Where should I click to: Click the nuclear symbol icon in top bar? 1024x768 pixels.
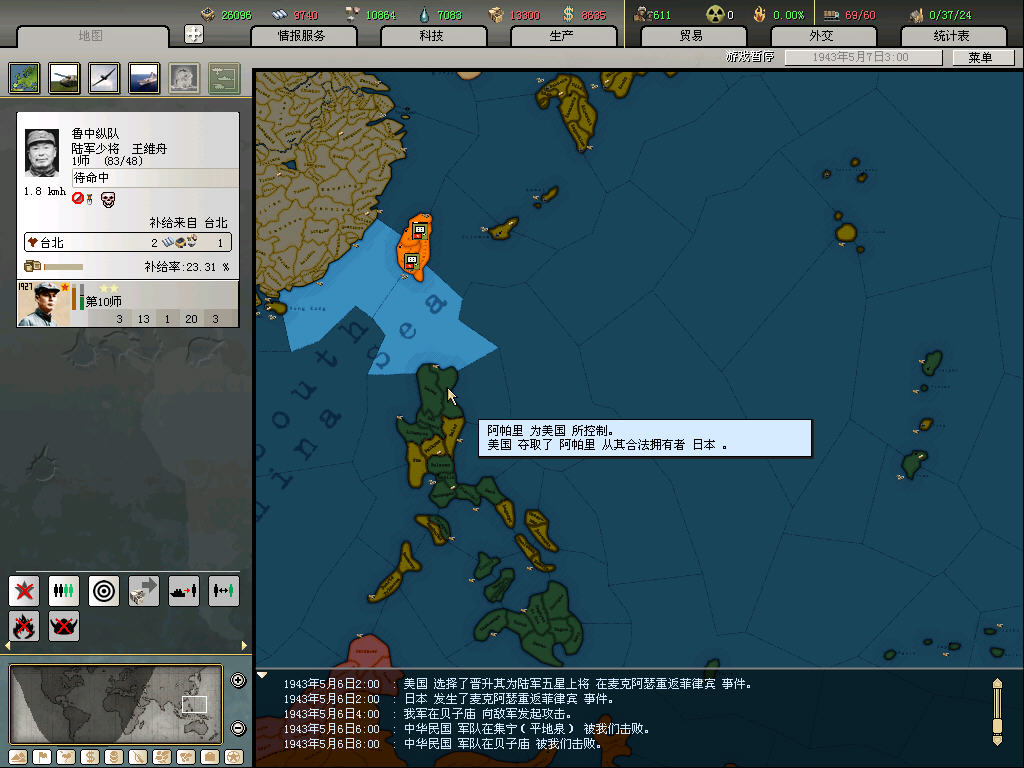[x=715, y=14]
